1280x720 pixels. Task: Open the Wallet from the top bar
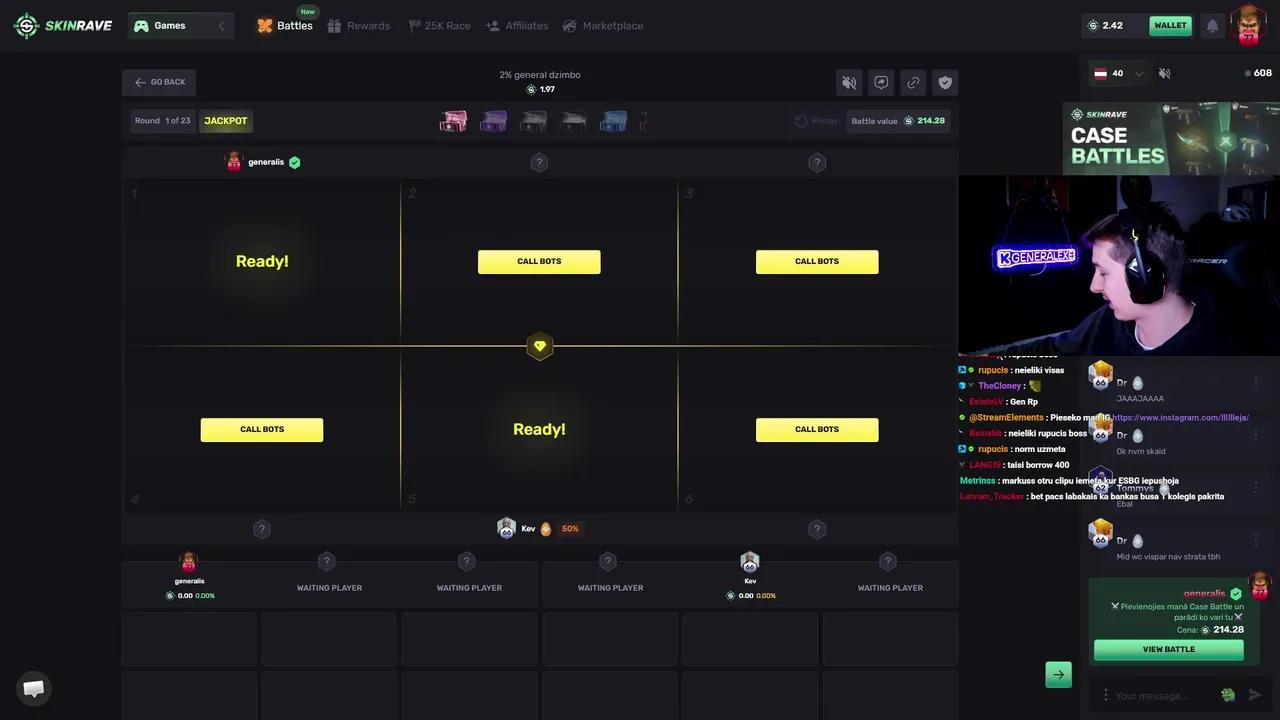[x=1170, y=25]
